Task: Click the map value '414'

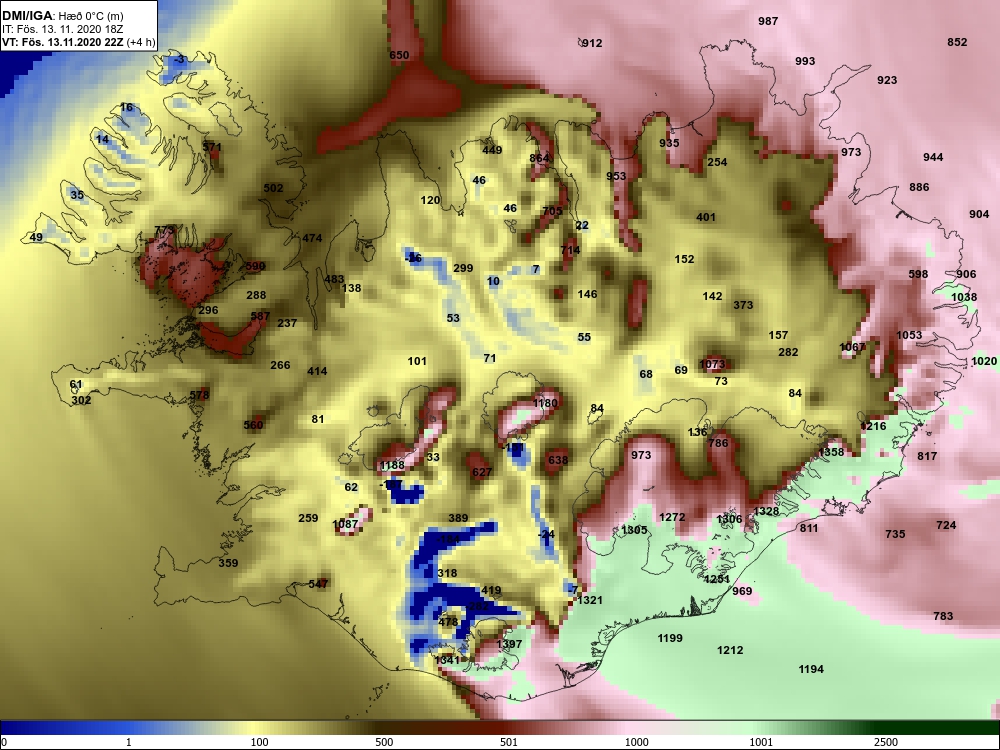Action: [x=317, y=371]
